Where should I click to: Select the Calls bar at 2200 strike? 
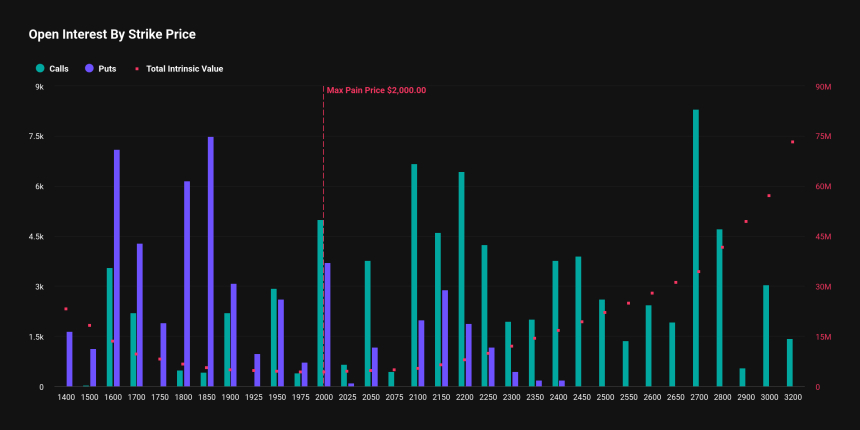(461, 279)
